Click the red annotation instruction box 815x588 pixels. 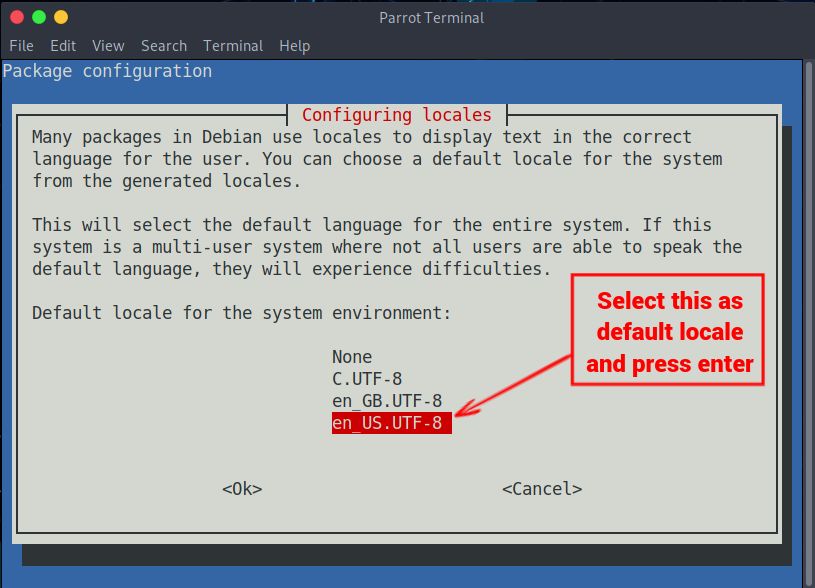point(667,330)
